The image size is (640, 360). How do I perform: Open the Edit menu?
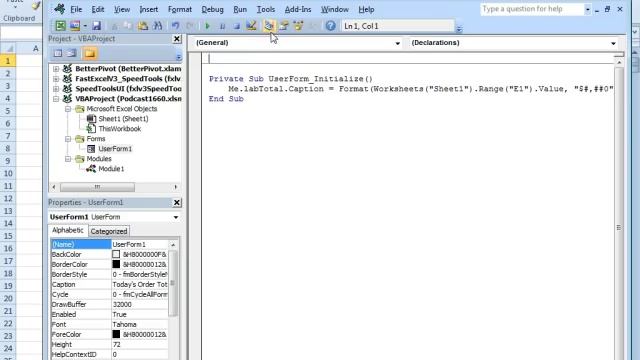[x=98, y=9]
